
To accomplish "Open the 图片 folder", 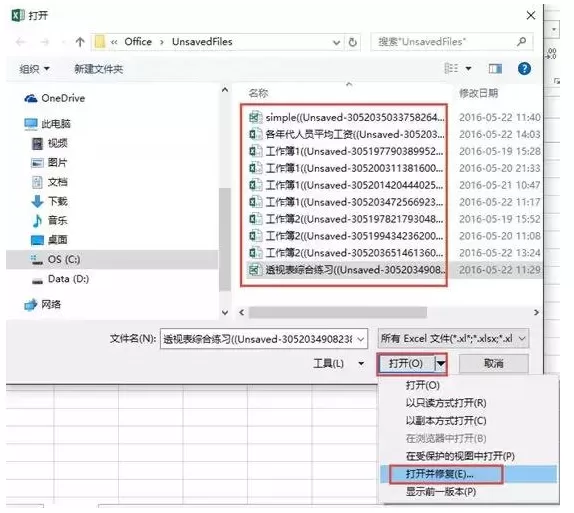I will tap(50, 163).
